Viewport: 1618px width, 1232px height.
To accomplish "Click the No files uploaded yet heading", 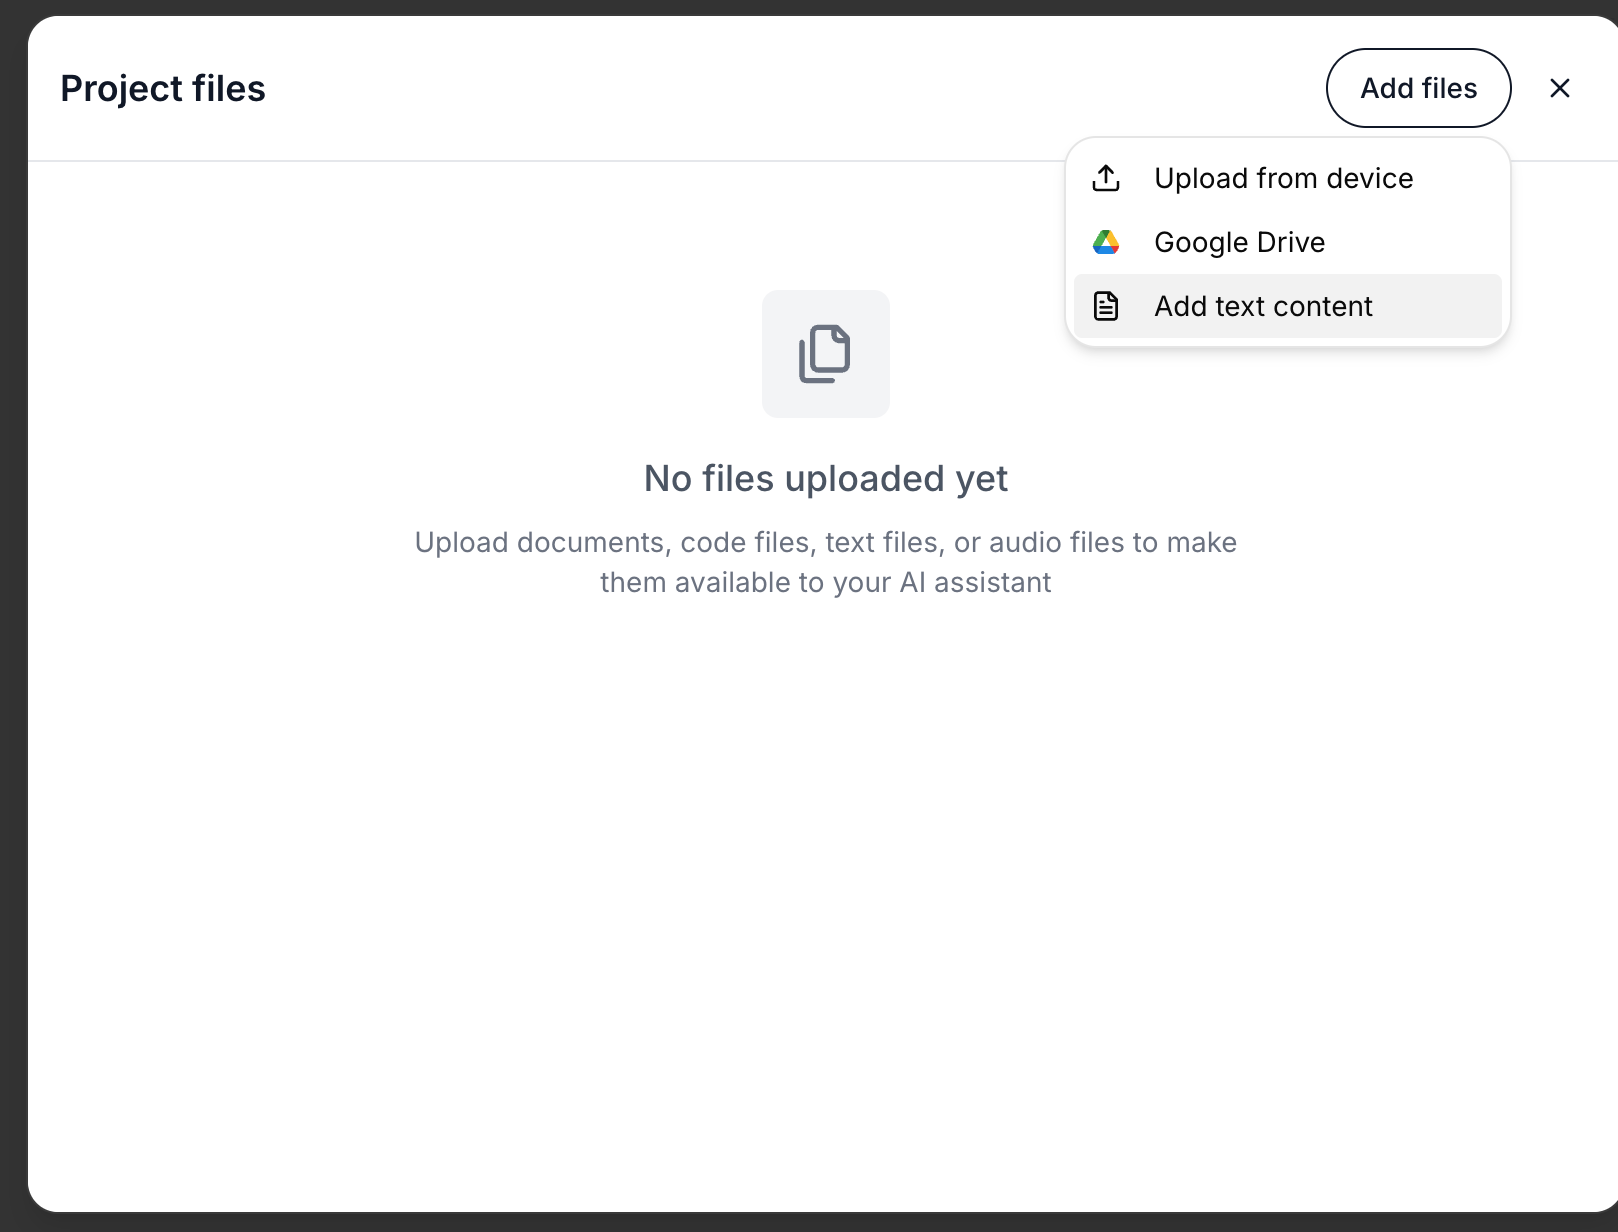I will [825, 478].
